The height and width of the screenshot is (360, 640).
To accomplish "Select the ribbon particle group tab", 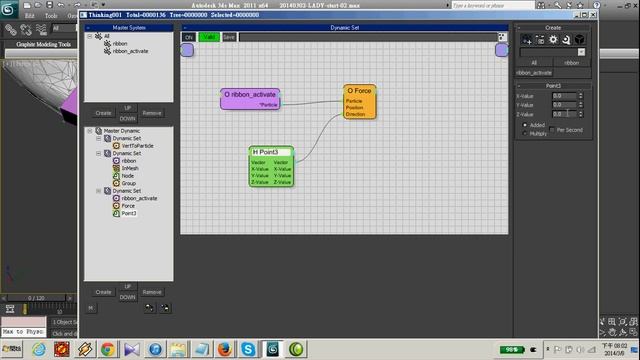I will coord(571,63).
